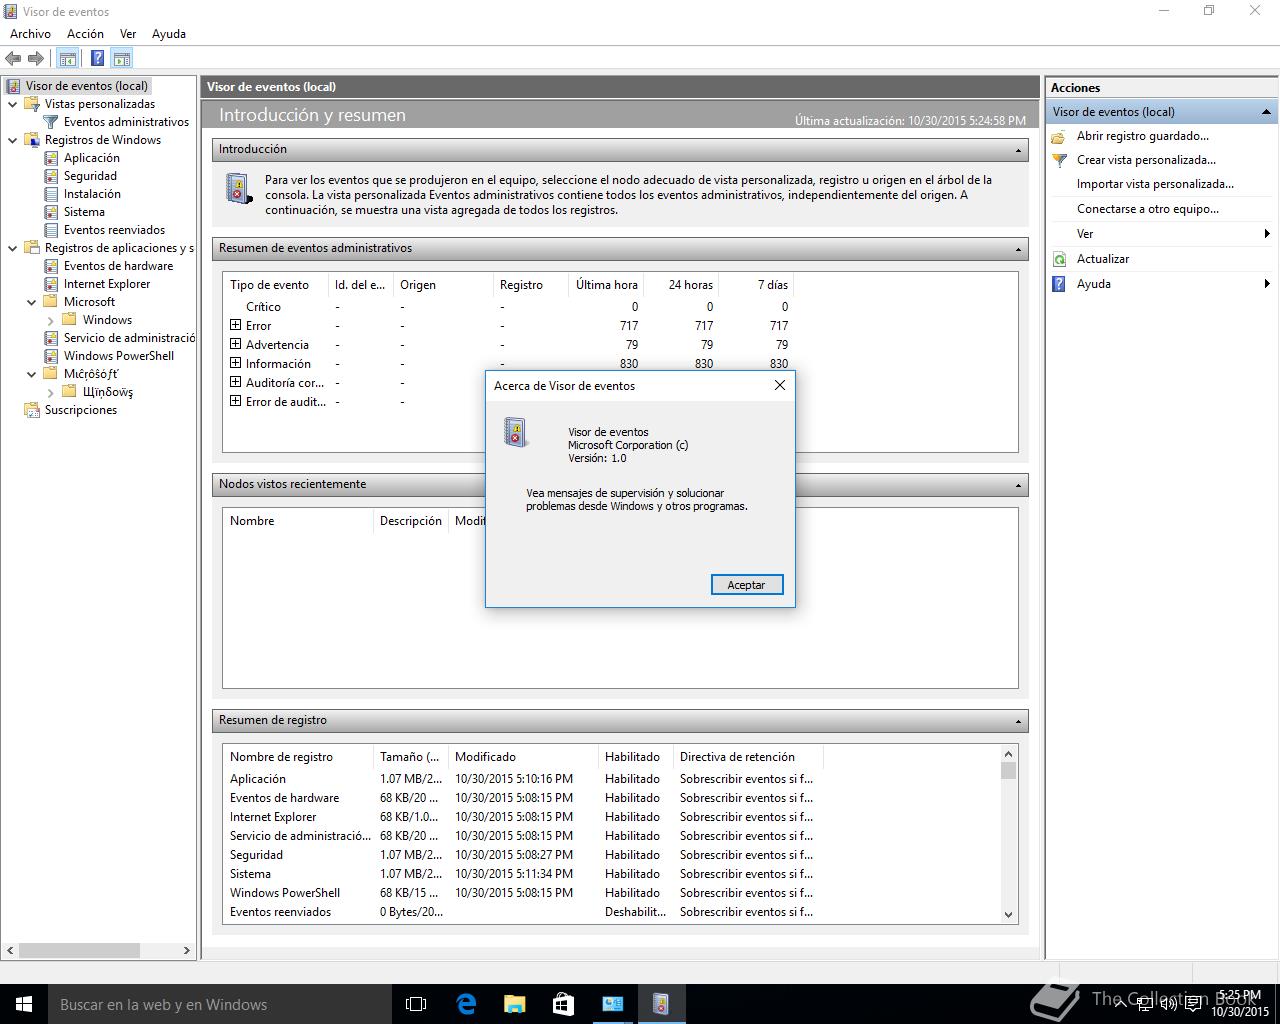Select the Crítico event type row
Screen dimensions: 1280x1024
coord(509,307)
